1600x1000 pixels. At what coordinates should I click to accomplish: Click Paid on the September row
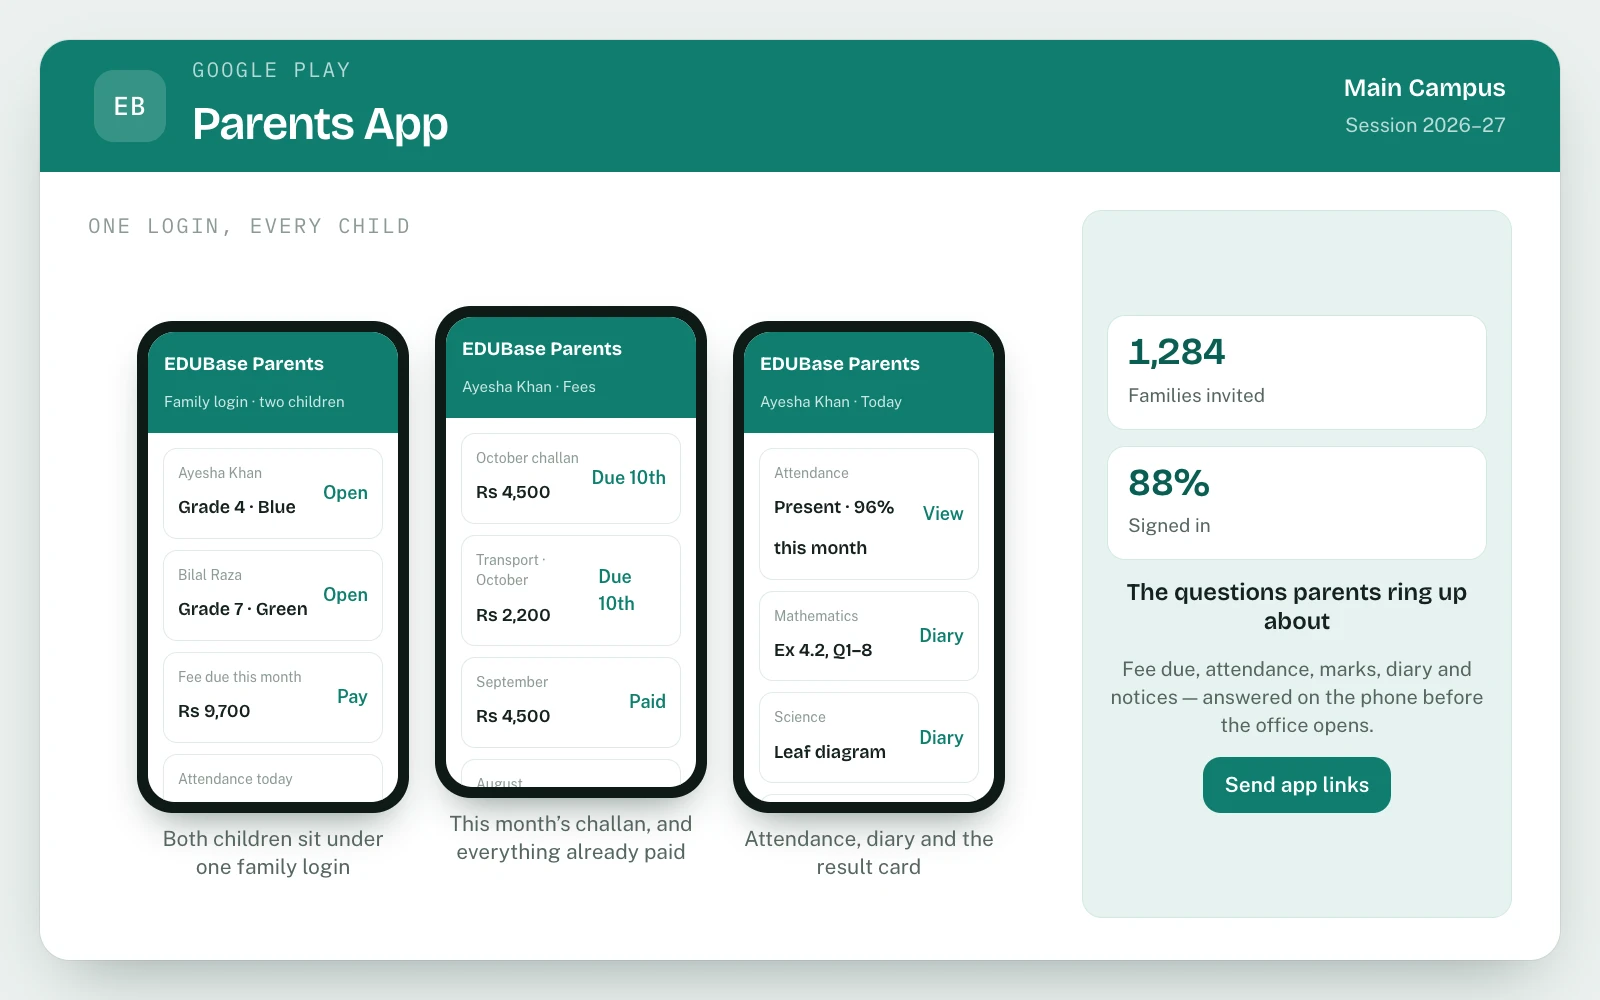tap(647, 702)
